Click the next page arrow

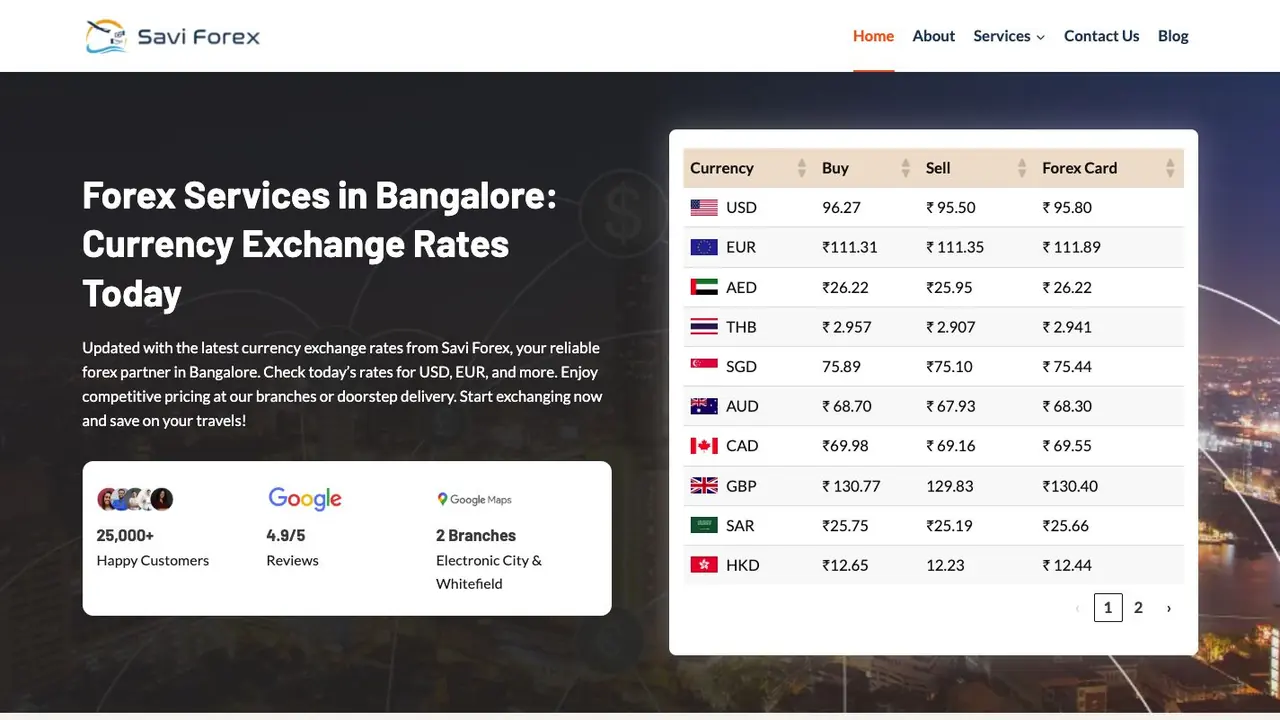1168,607
